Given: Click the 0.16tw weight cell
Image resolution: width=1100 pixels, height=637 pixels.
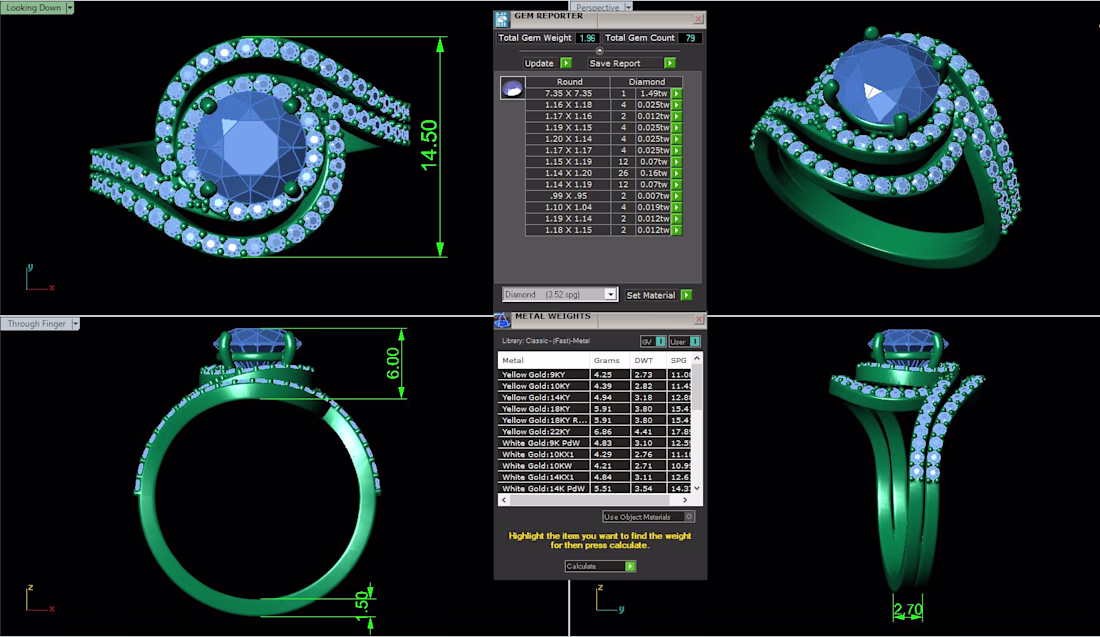Looking at the screenshot, I should point(653,173).
